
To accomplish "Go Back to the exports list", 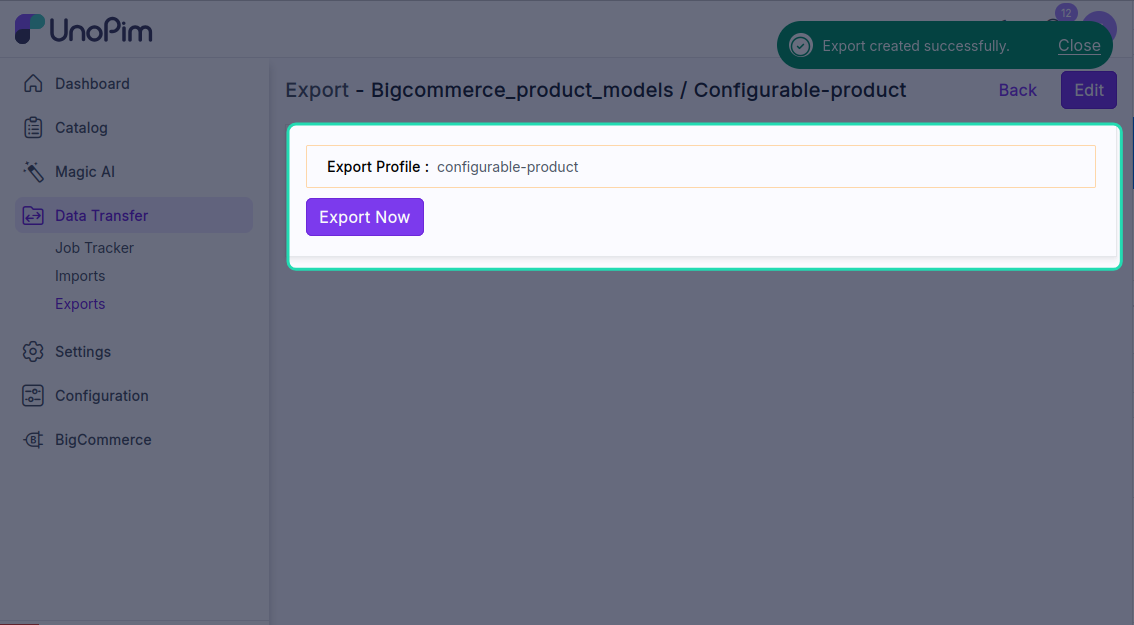I will [x=1018, y=90].
